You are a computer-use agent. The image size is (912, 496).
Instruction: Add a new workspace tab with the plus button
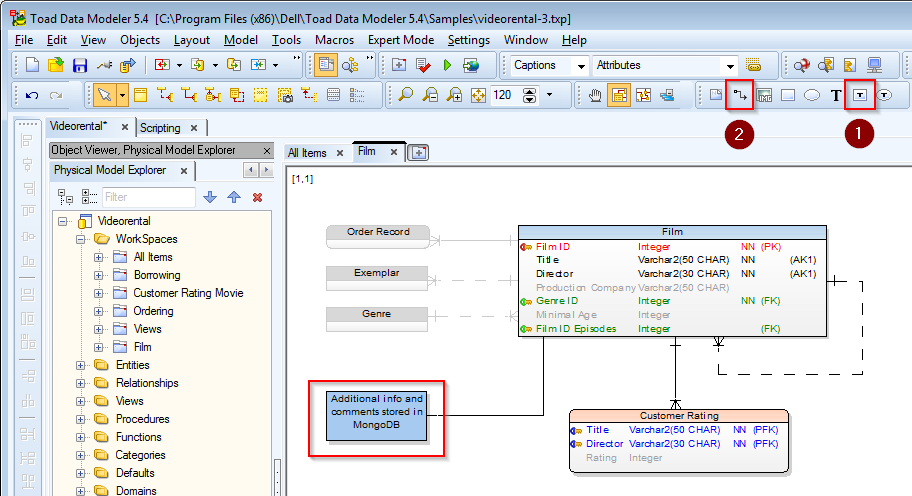(418, 152)
